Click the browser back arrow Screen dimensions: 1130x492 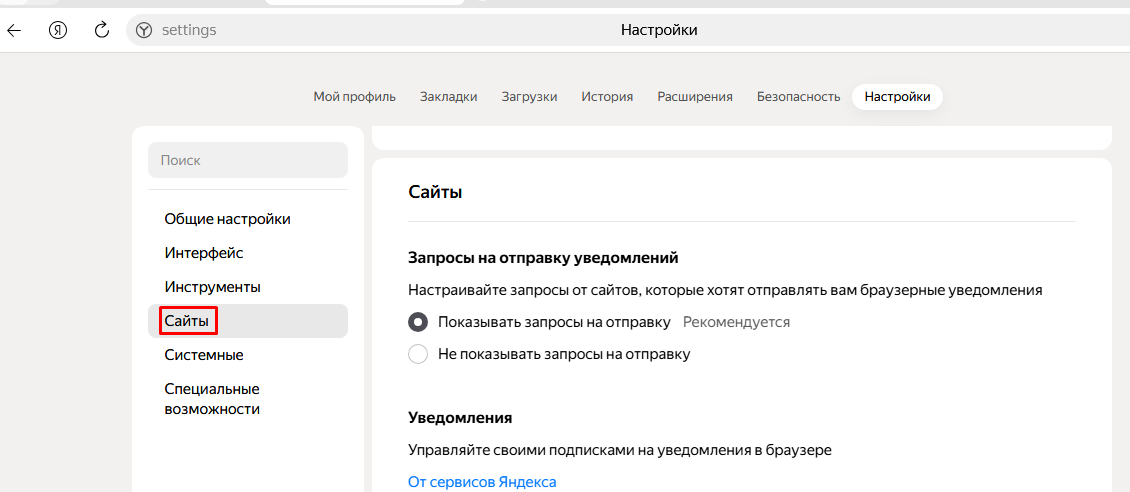click(14, 30)
